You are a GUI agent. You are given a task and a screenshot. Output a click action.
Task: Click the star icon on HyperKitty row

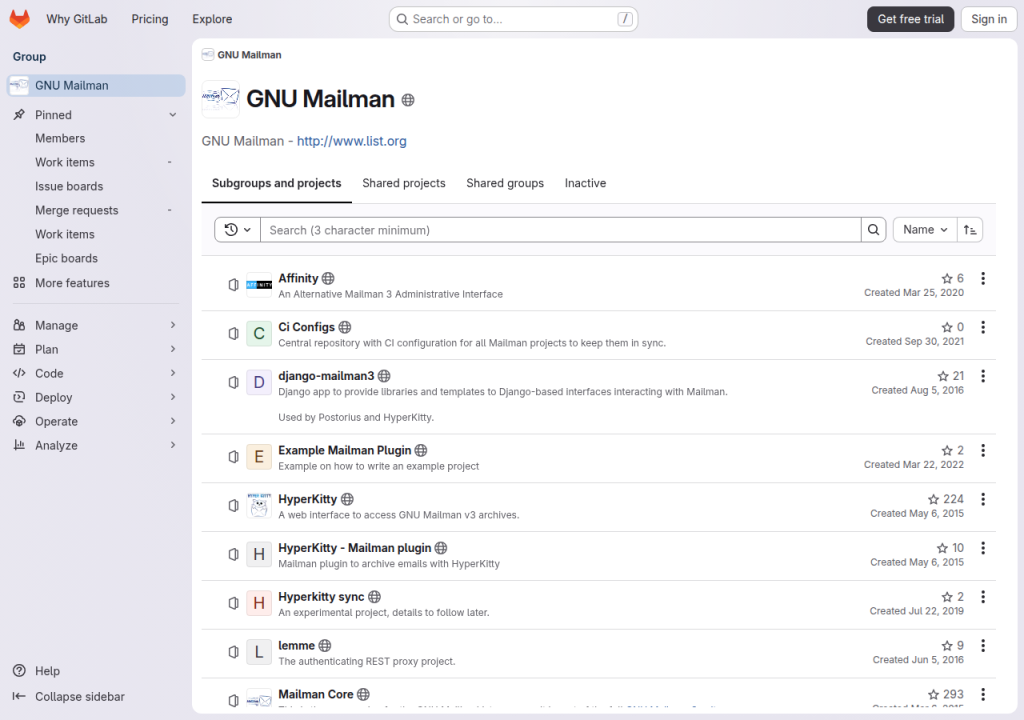pos(933,500)
